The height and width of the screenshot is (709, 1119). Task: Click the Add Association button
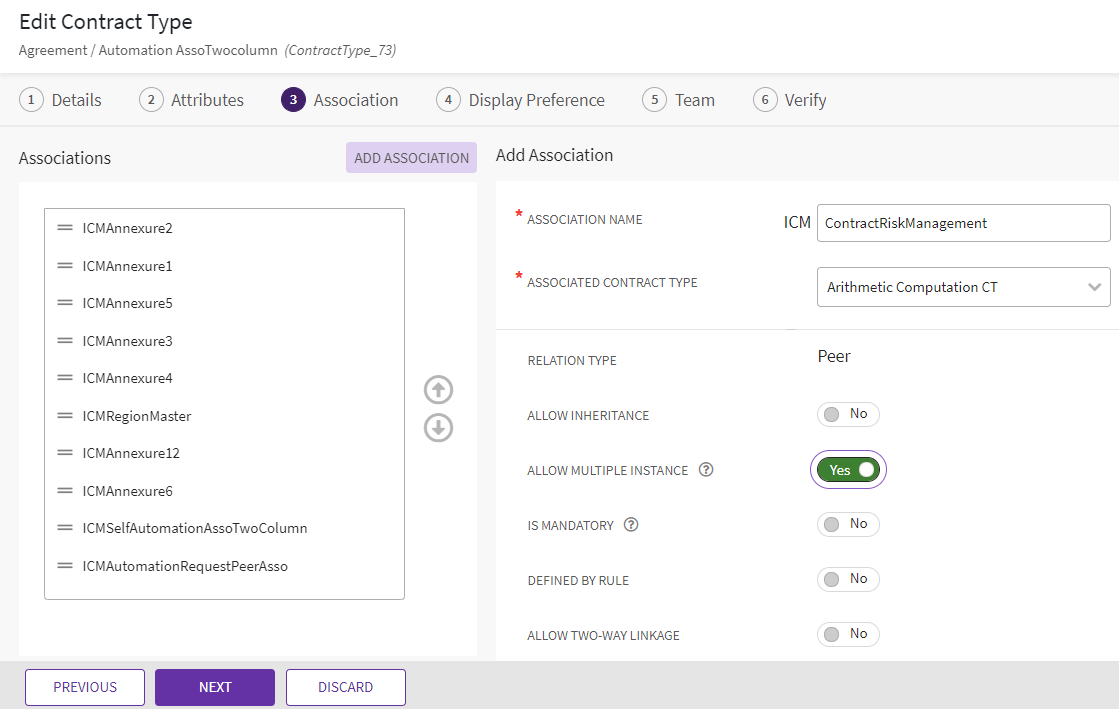(x=411, y=158)
